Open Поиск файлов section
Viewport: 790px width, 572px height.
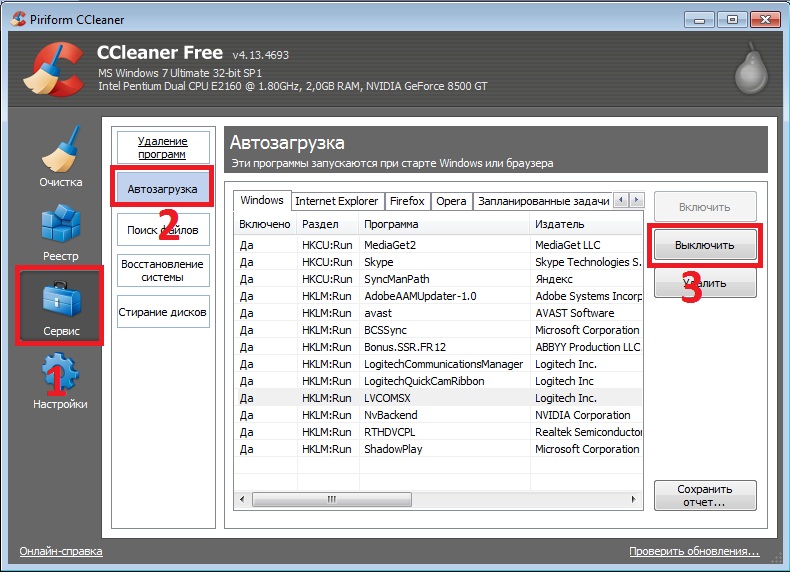click(163, 230)
